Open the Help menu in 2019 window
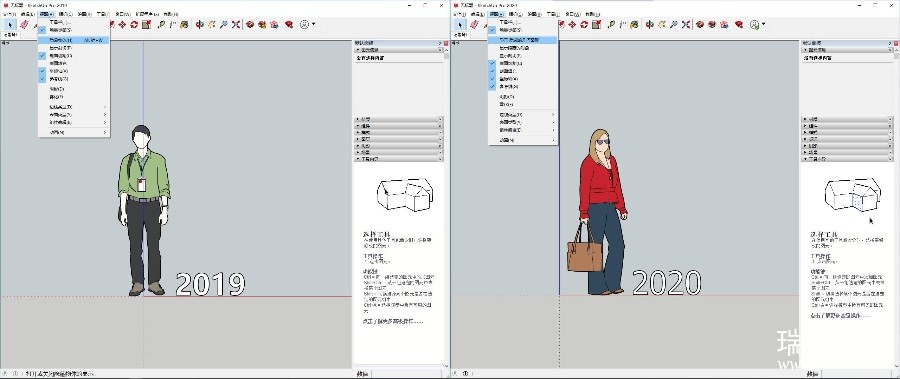Screen dimensions: 900x379 (x=170, y=14)
